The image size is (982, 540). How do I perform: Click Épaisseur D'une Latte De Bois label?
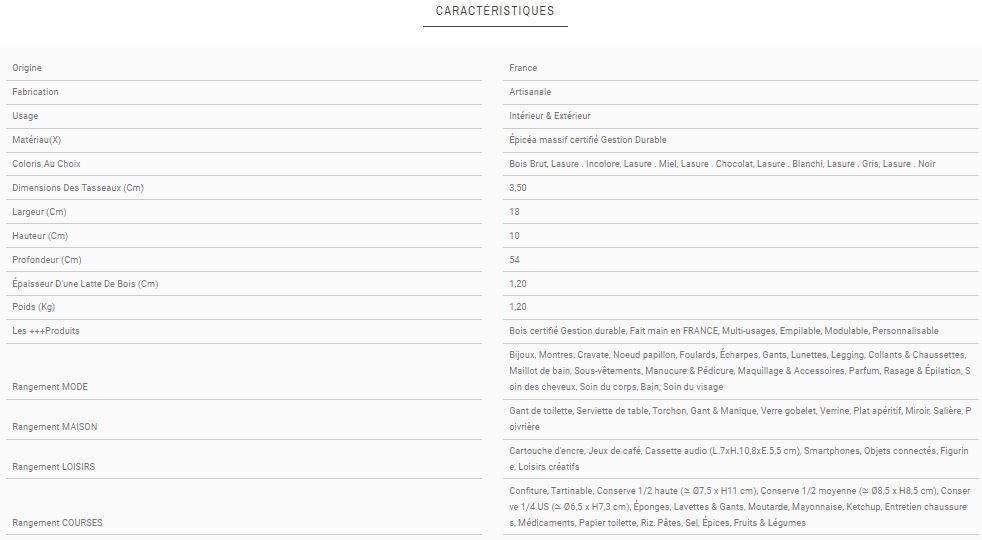[x=85, y=284]
